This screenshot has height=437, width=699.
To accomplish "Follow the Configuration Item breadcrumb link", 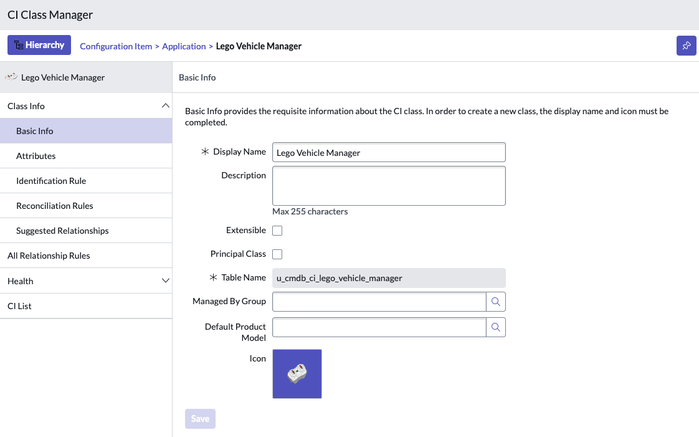I will pyautogui.click(x=116, y=46).
